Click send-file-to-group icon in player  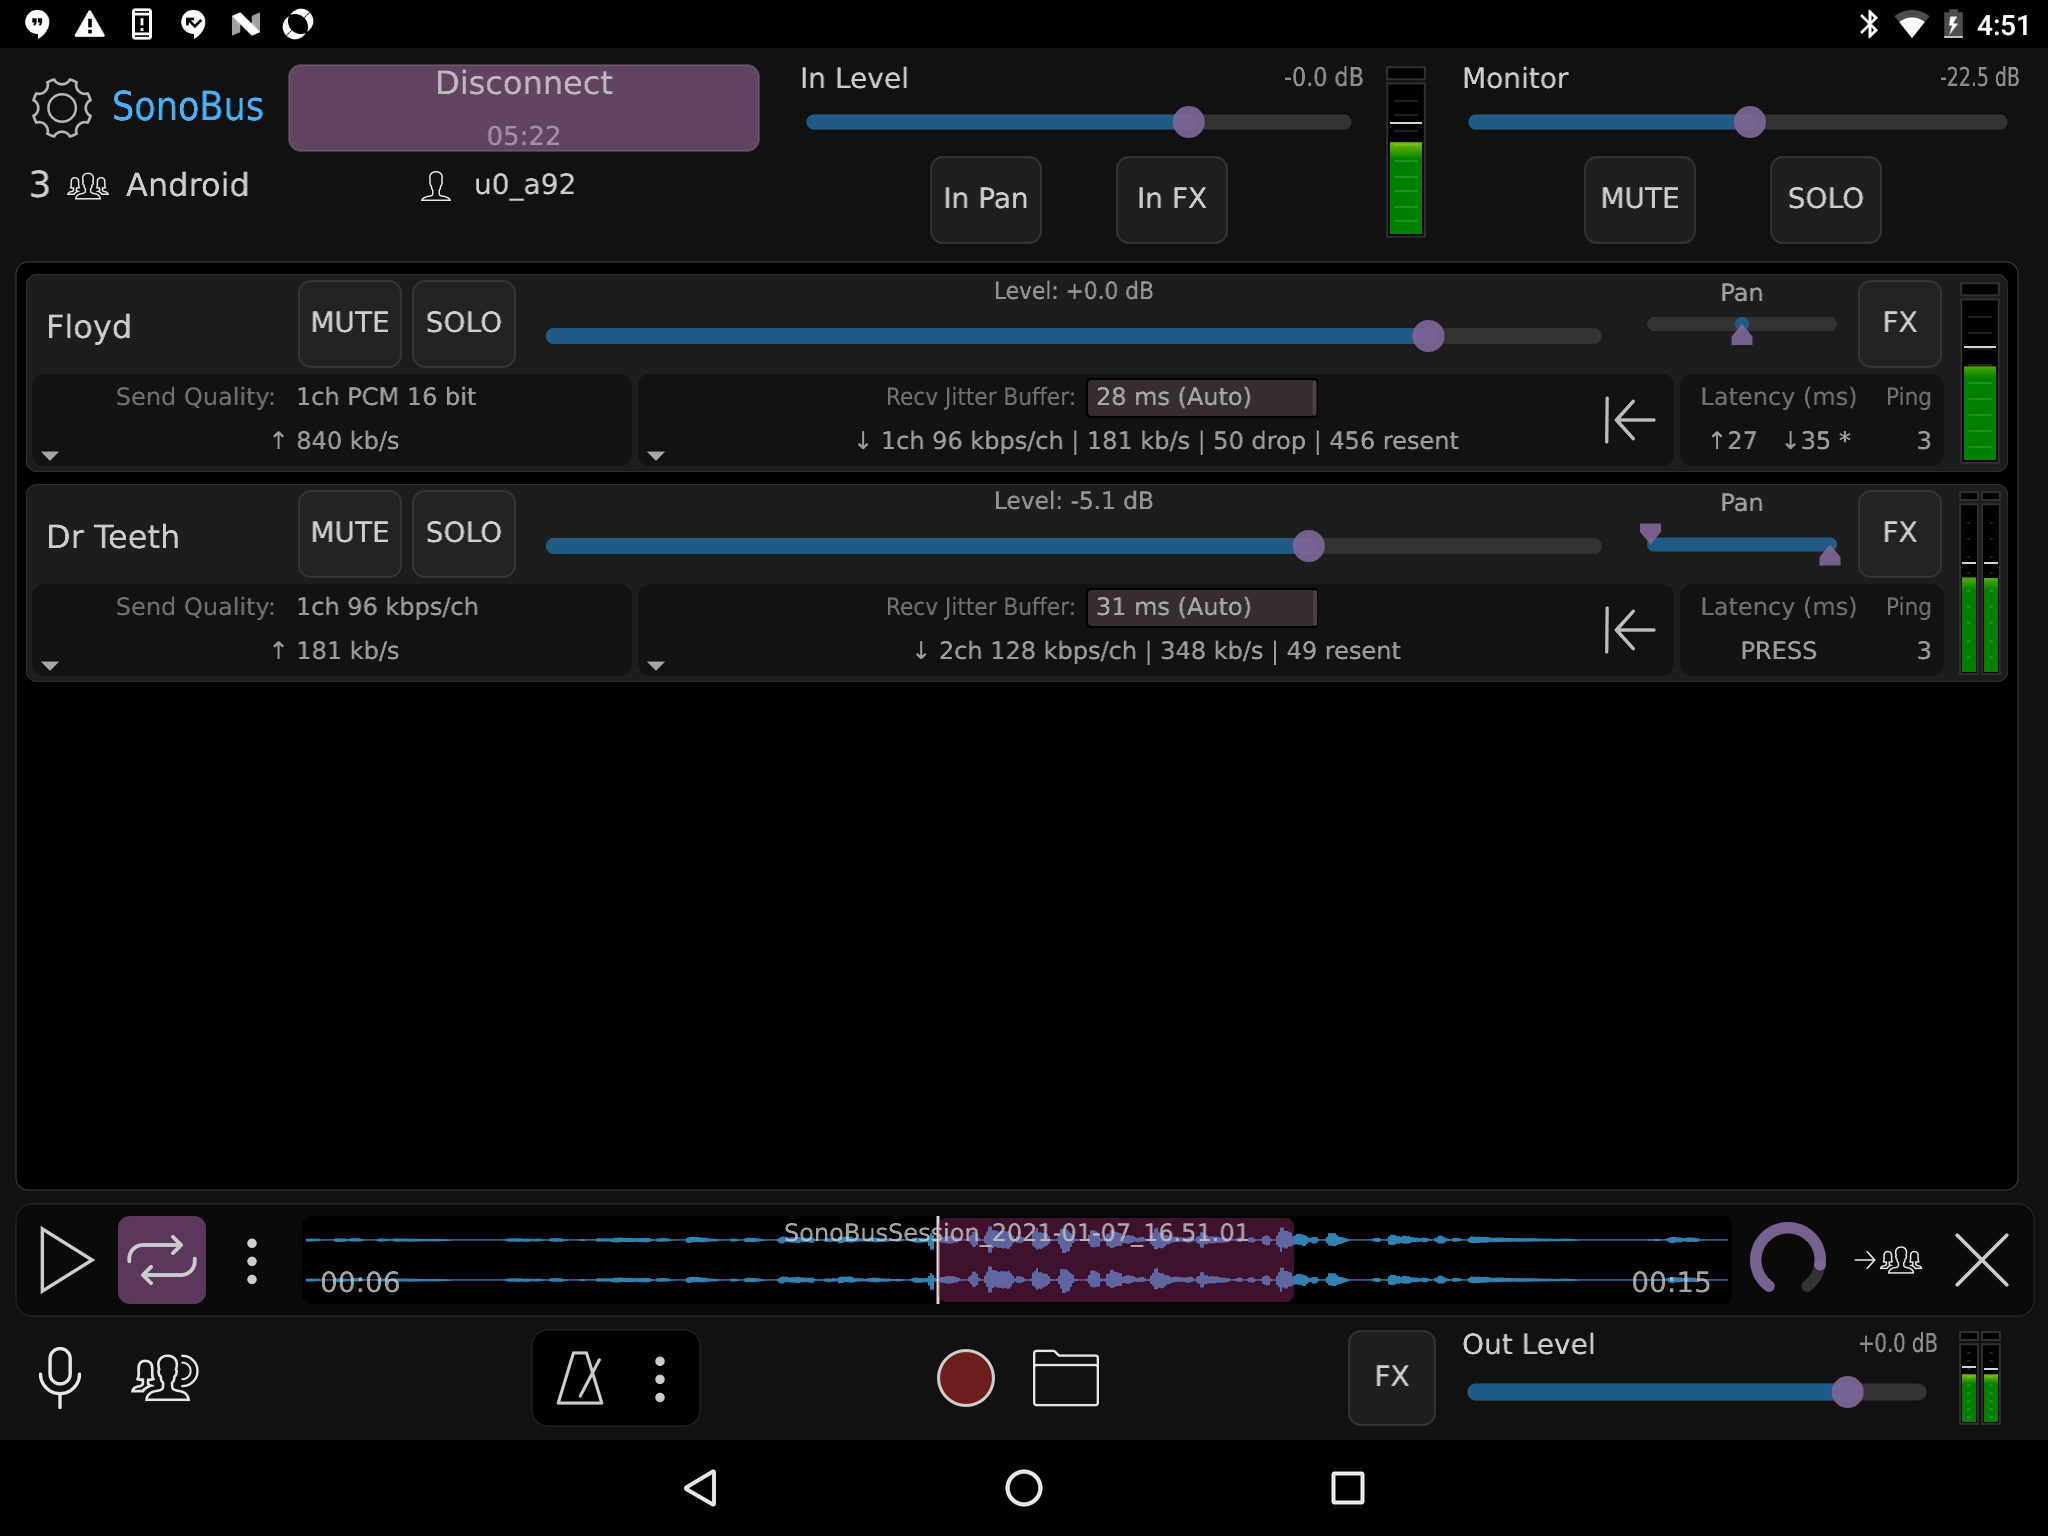point(1887,1260)
